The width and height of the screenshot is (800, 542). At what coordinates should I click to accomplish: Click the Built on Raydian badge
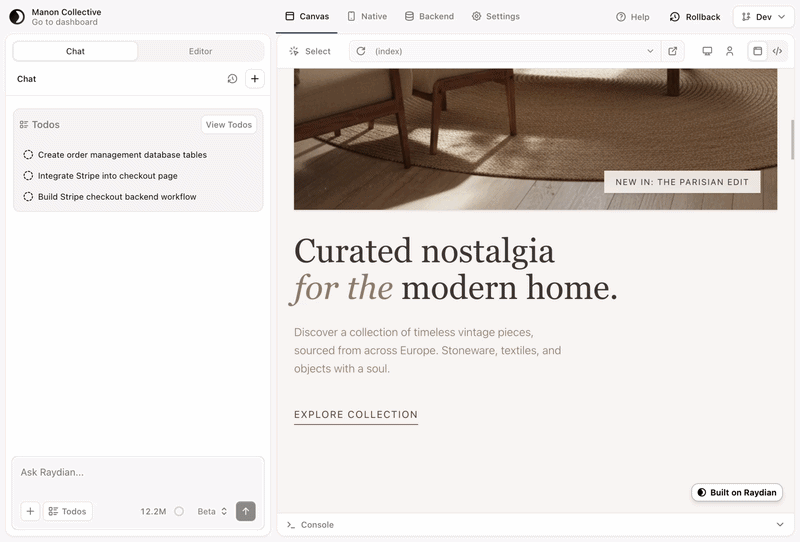tap(737, 492)
